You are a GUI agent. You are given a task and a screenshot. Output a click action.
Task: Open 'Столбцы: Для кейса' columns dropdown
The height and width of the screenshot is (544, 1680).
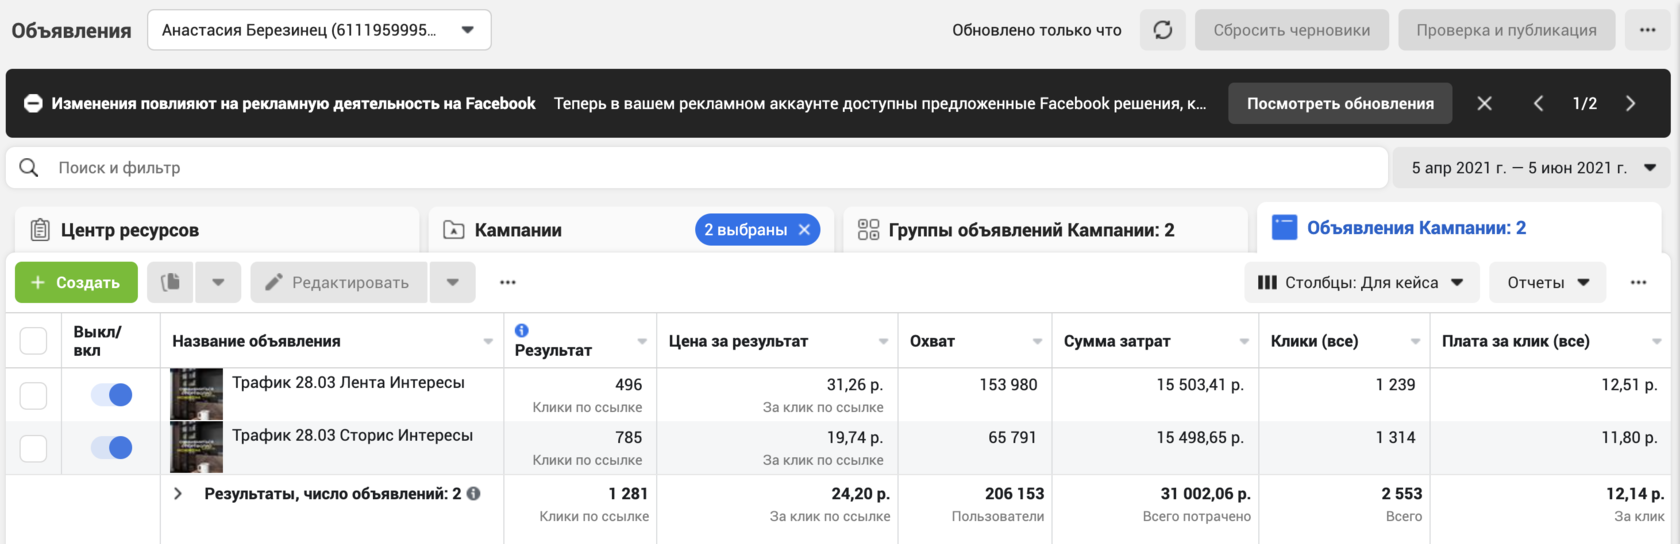tap(1360, 283)
